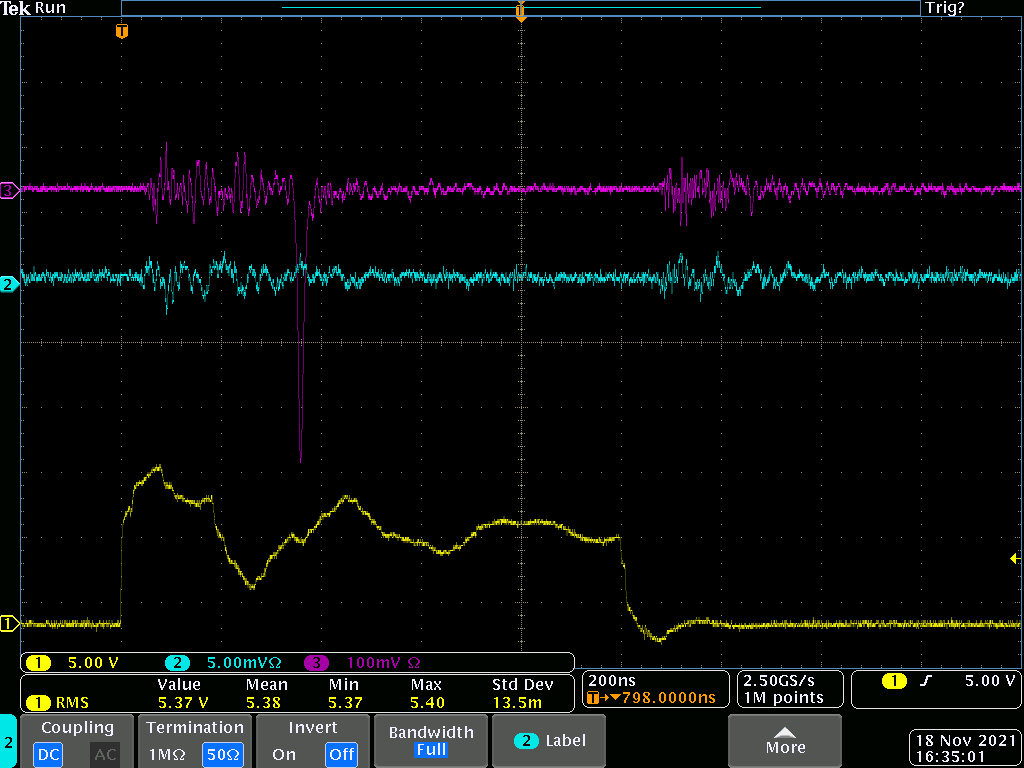This screenshot has height=768, width=1024.
Task: Click the yellow trigger level arrow on right edge
Action: [x=1015, y=558]
